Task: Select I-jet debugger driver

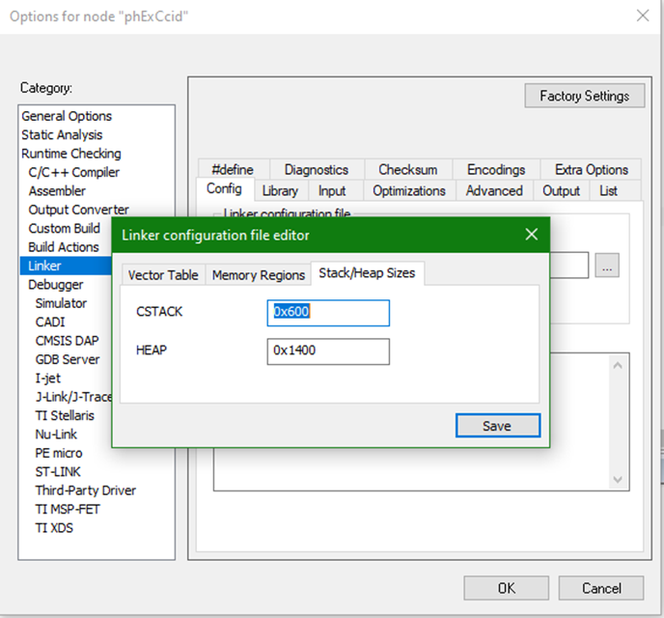Action: click(x=48, y=378)
